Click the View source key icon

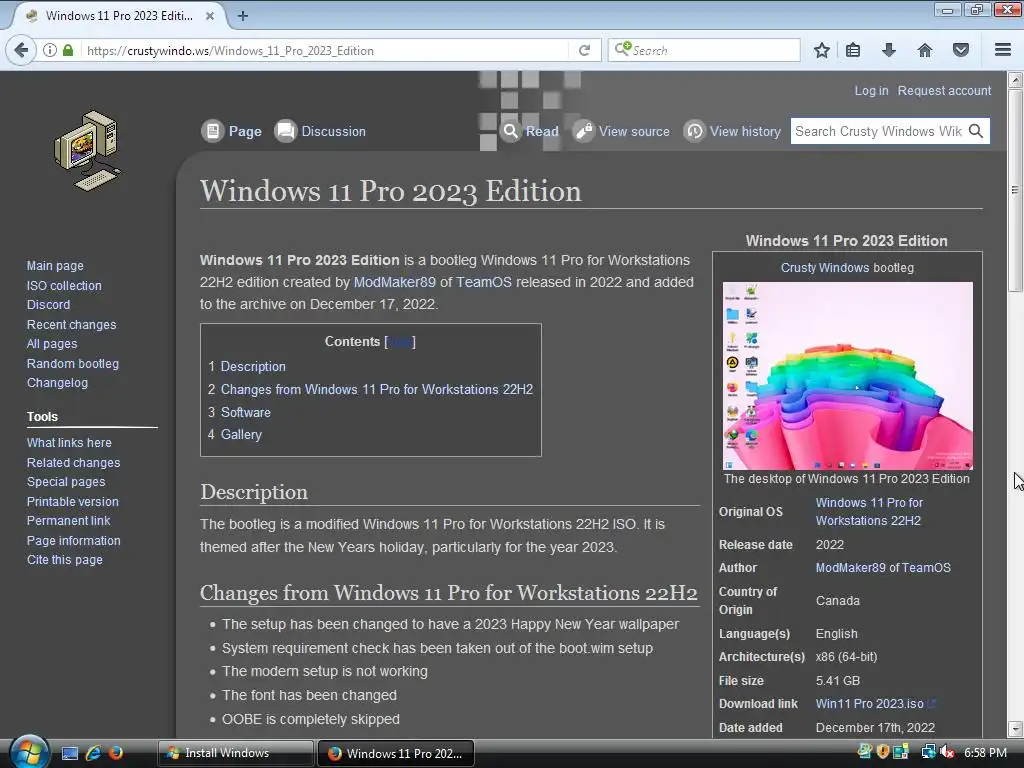click(583, 131)
